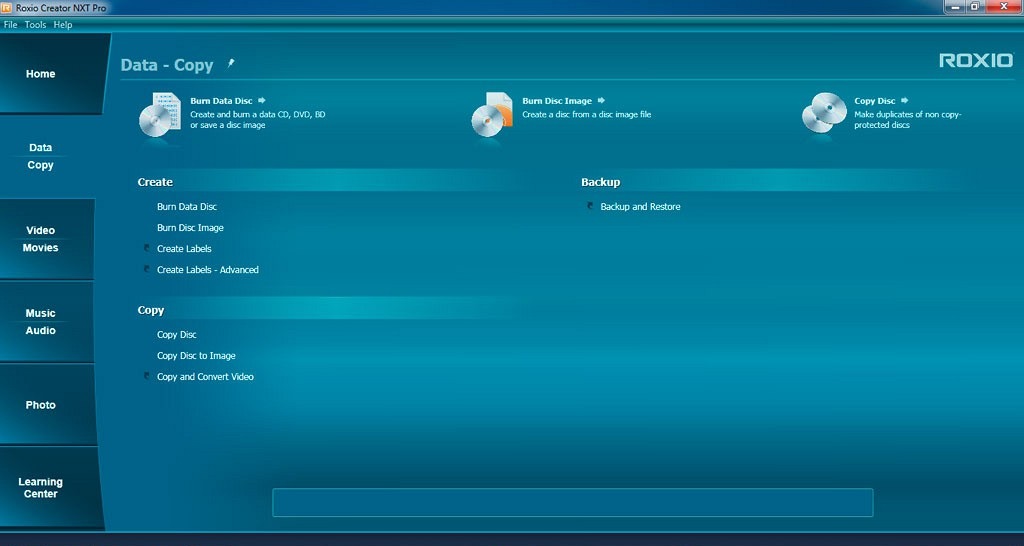Click 'Make duplicates of non copy-protected discs' text
This screenshot has height=546, width=1024.
point(908,120)
